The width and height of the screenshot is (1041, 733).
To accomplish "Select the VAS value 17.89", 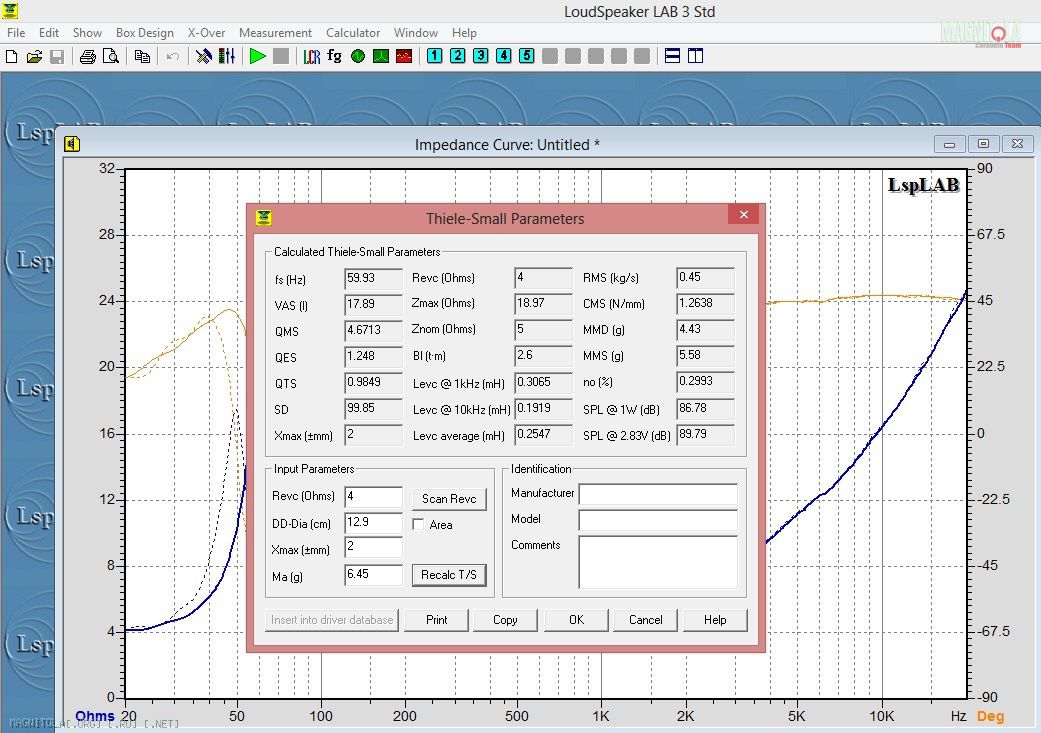I will point(373,304).
